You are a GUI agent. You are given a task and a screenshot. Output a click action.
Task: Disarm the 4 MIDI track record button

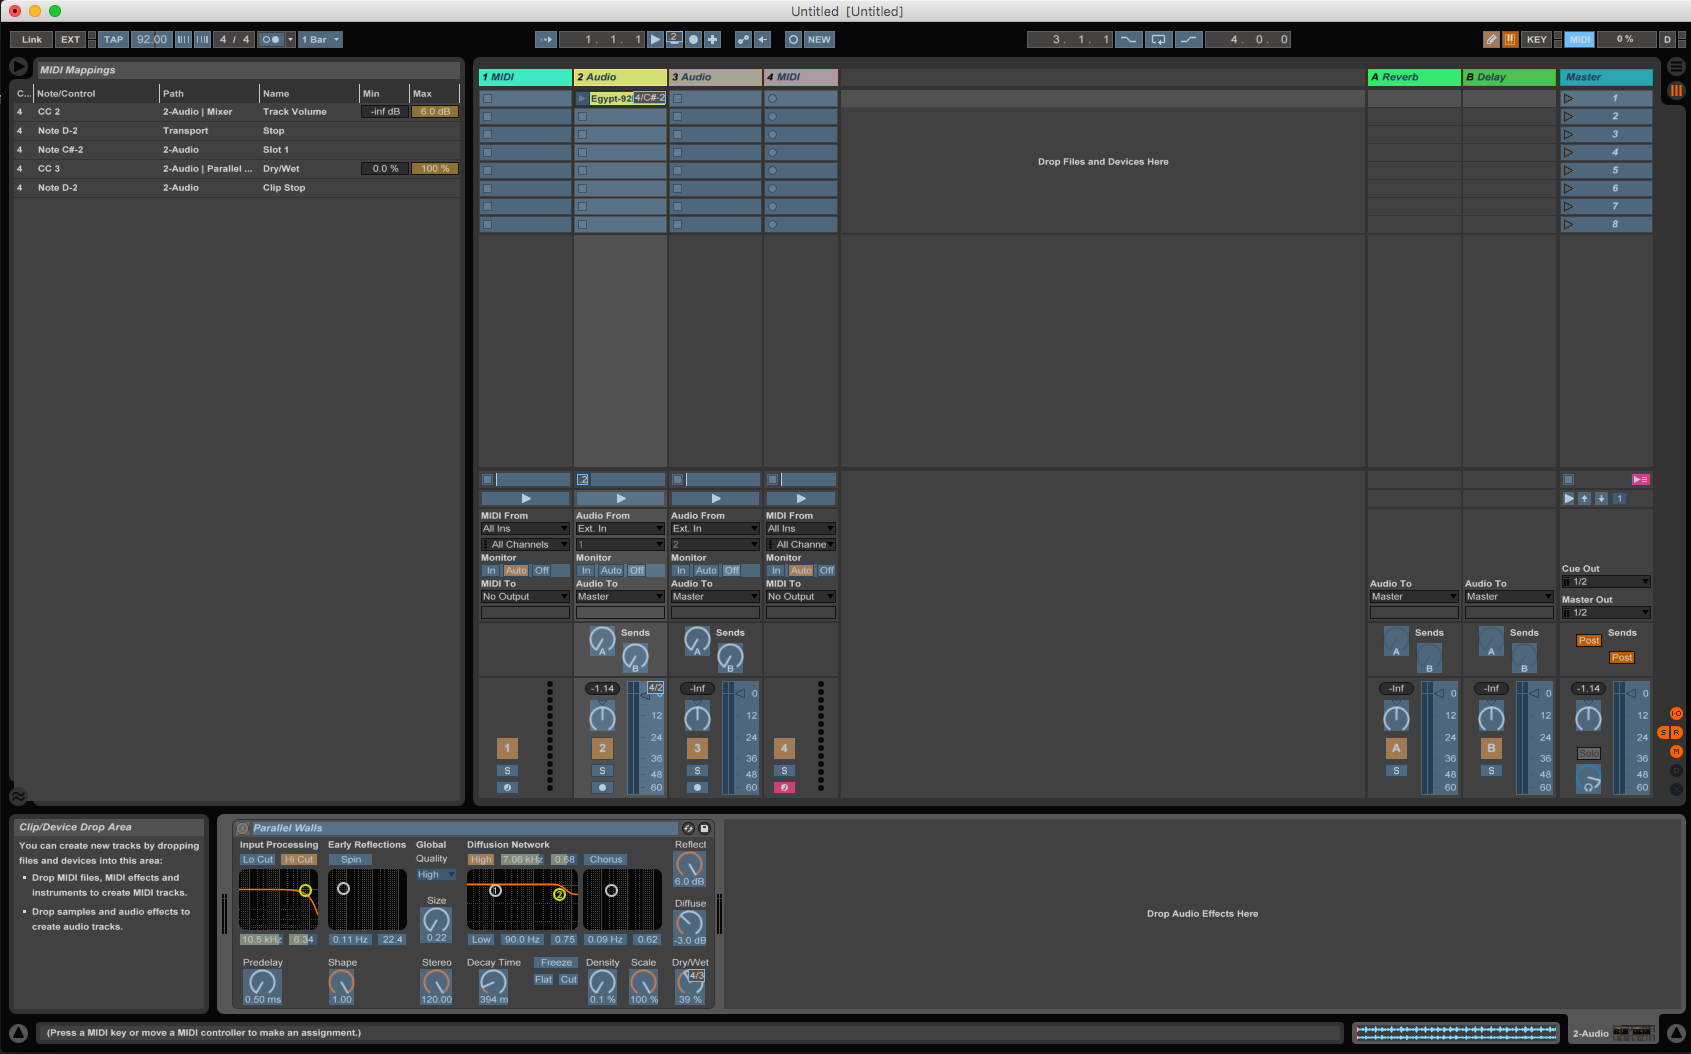[784, 788]
